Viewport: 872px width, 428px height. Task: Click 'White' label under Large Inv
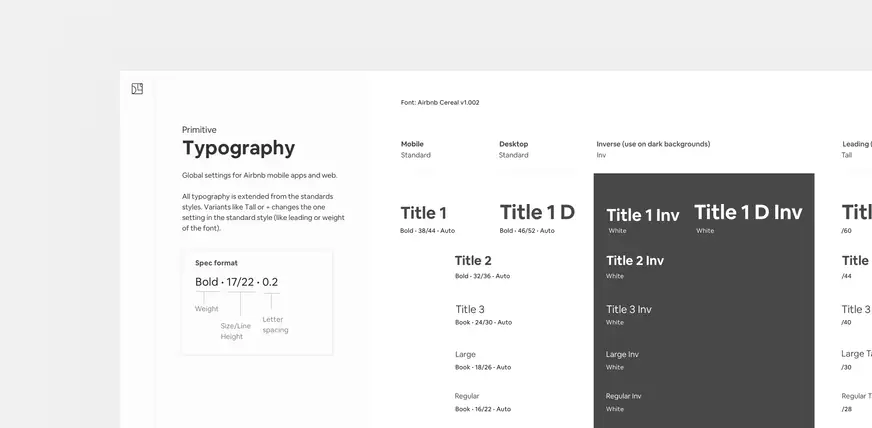point(615,367)
